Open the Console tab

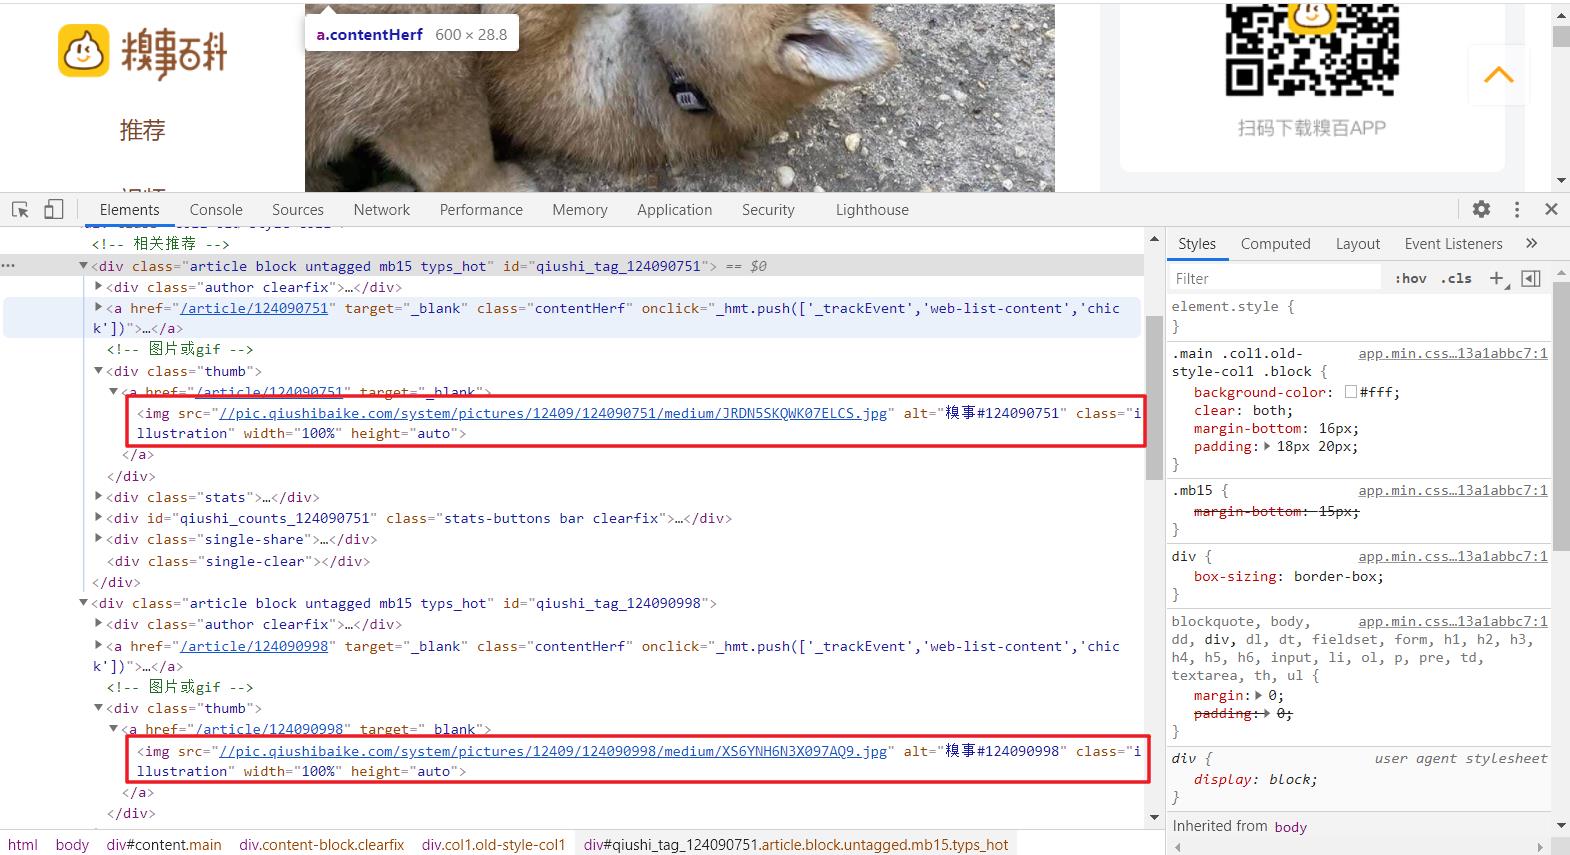point(216,210)
